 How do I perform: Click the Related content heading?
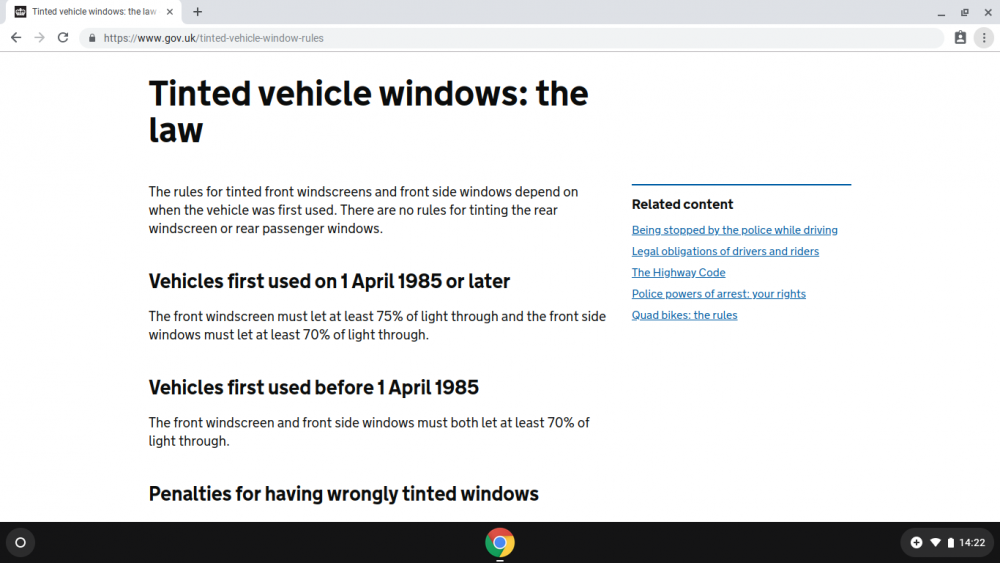(682, 205)
